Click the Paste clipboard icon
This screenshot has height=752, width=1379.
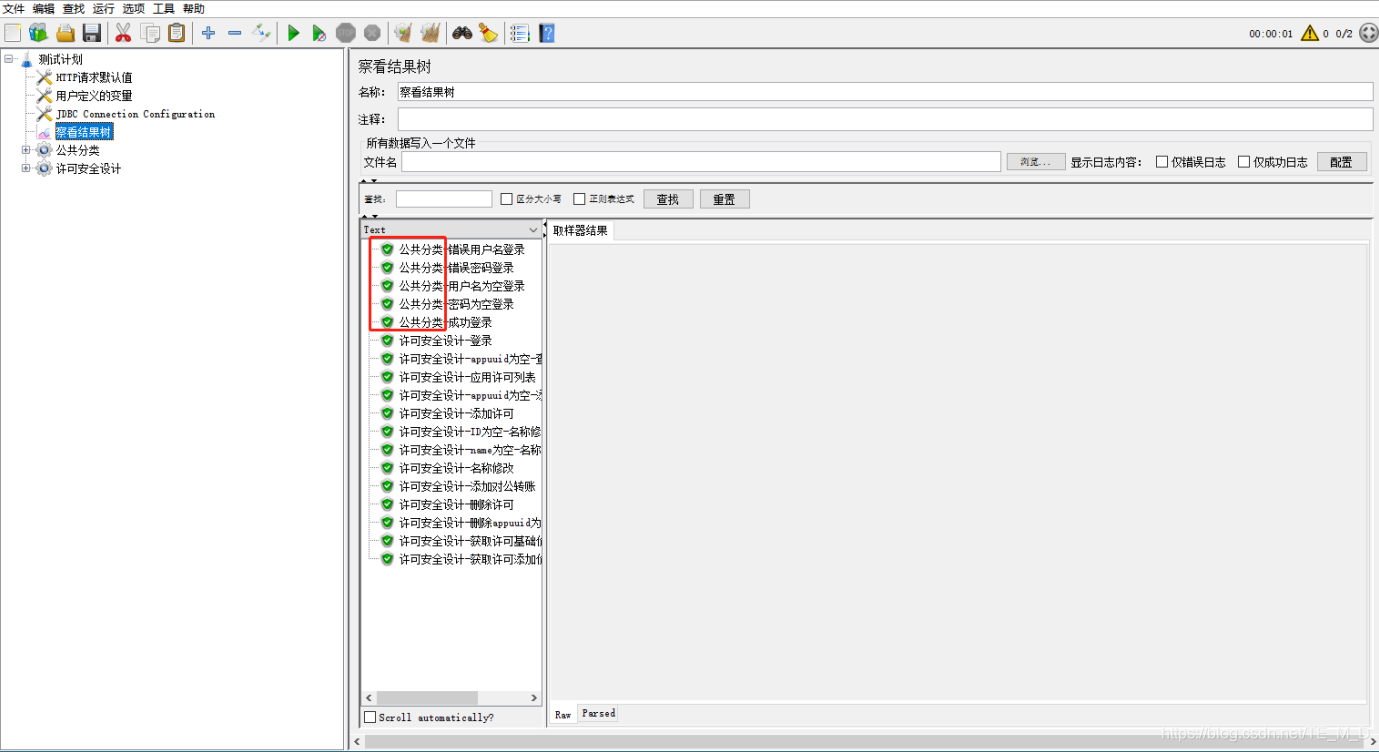[x=176, y=33]
